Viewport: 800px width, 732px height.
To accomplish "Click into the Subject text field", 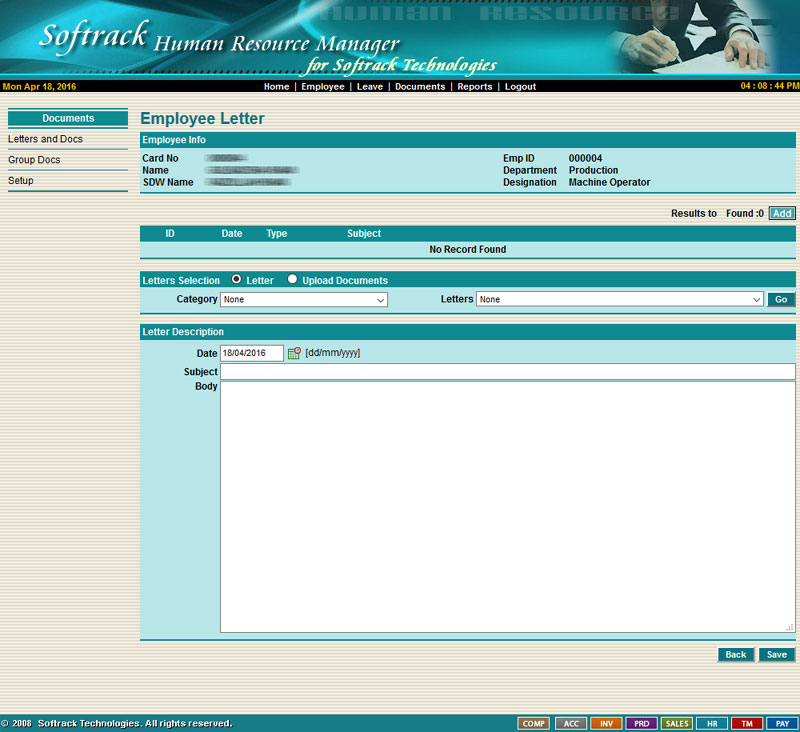I will point(507,372).
